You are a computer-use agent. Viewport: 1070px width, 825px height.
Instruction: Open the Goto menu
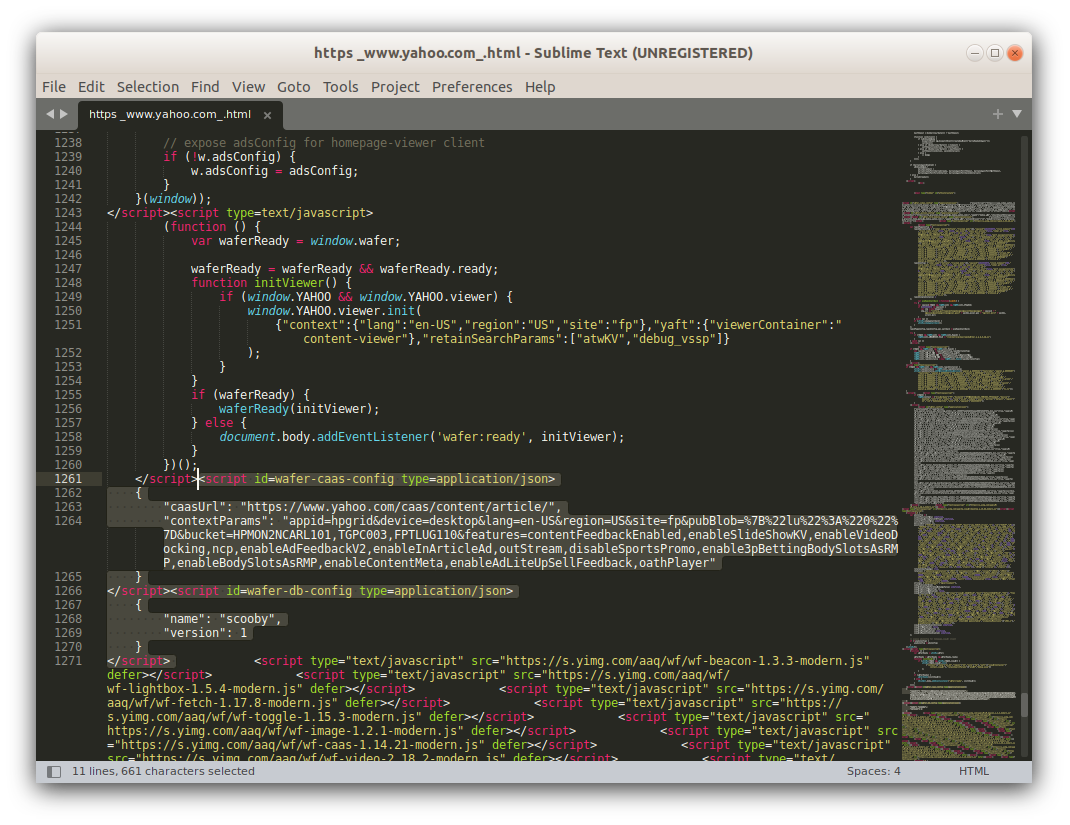293,87
